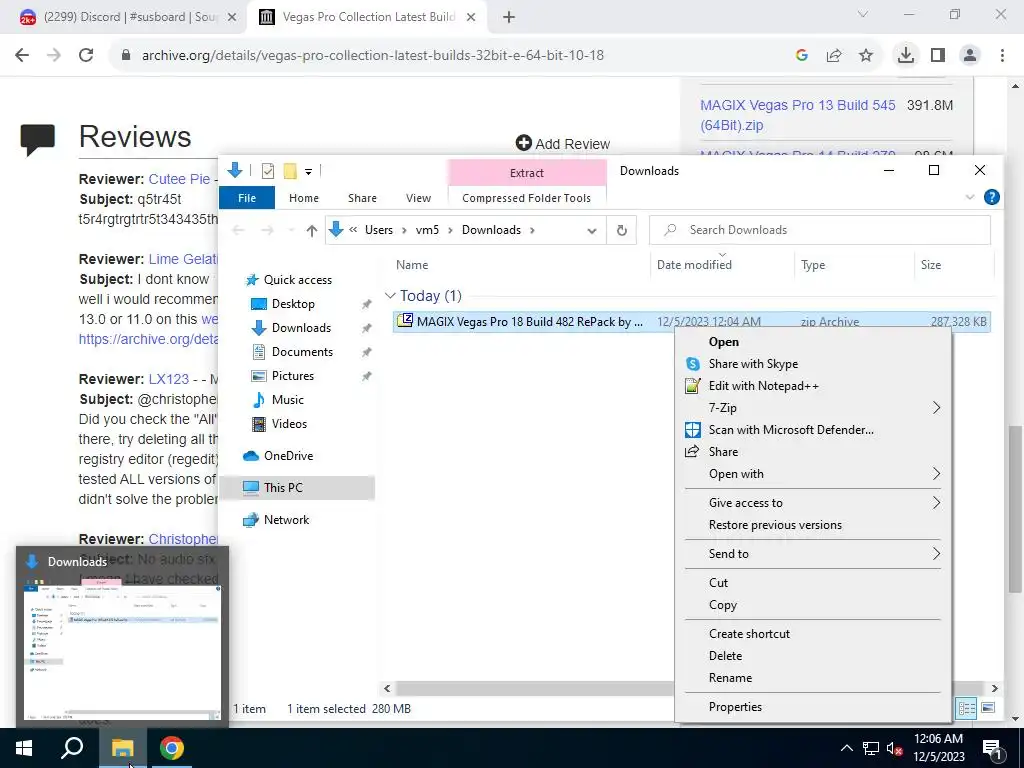
Task: Toggle Chrome side panel icon
Action: click(938, 56)
